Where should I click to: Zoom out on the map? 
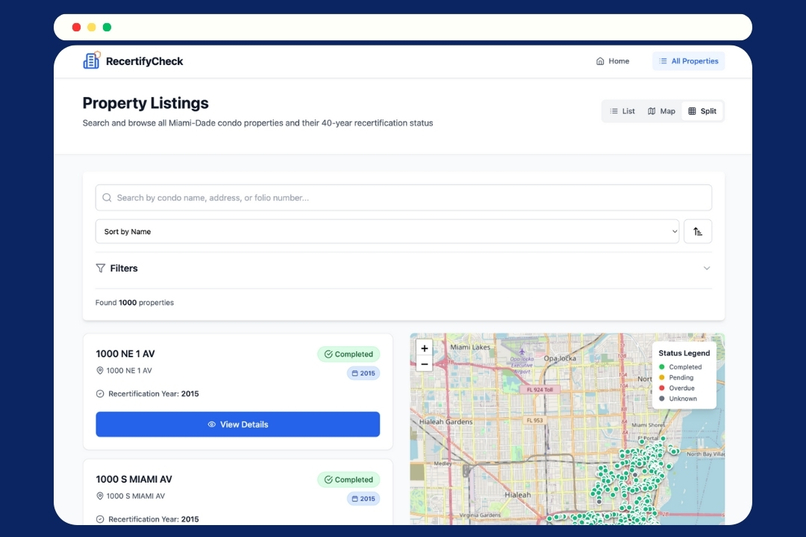point(424,364)
